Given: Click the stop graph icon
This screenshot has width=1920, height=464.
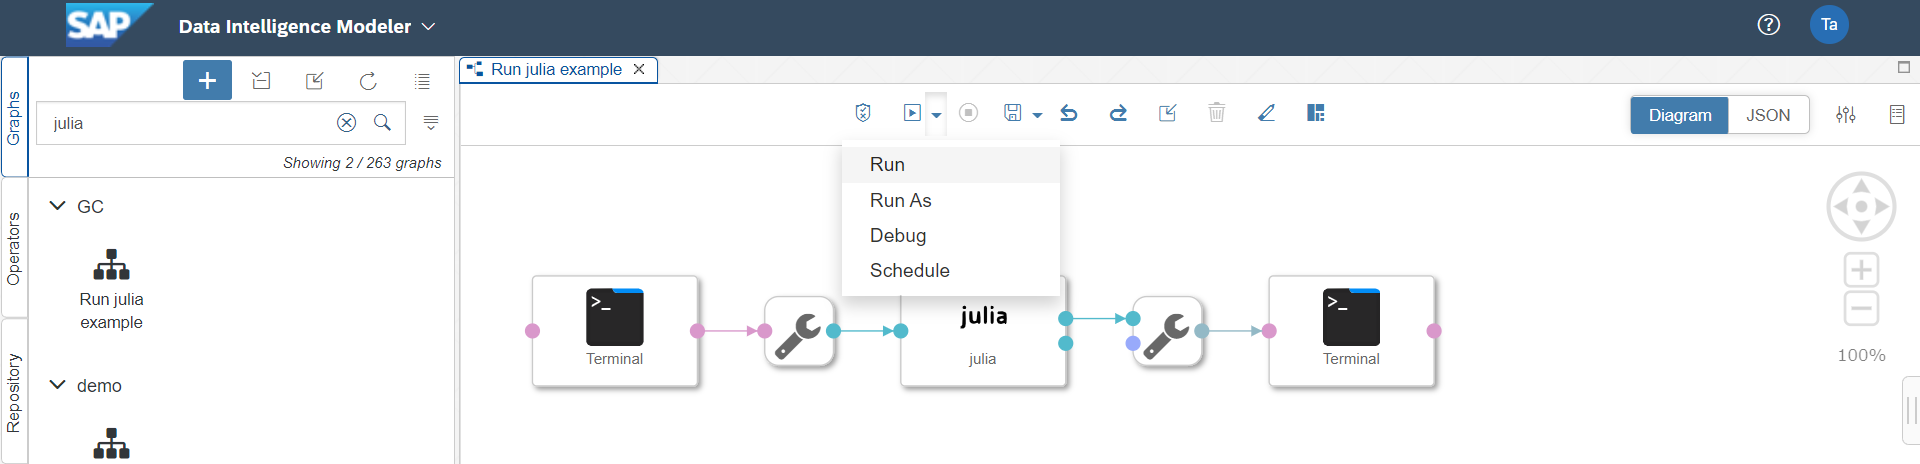Looking at the screenshot, I should click(x=968, y=113).
